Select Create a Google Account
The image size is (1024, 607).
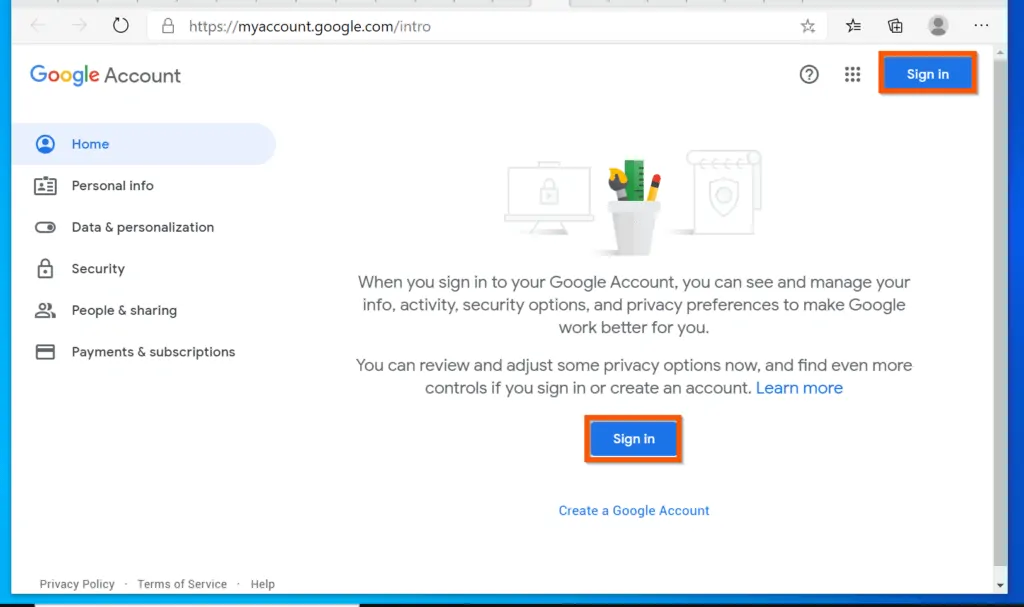tap(633, 510)
